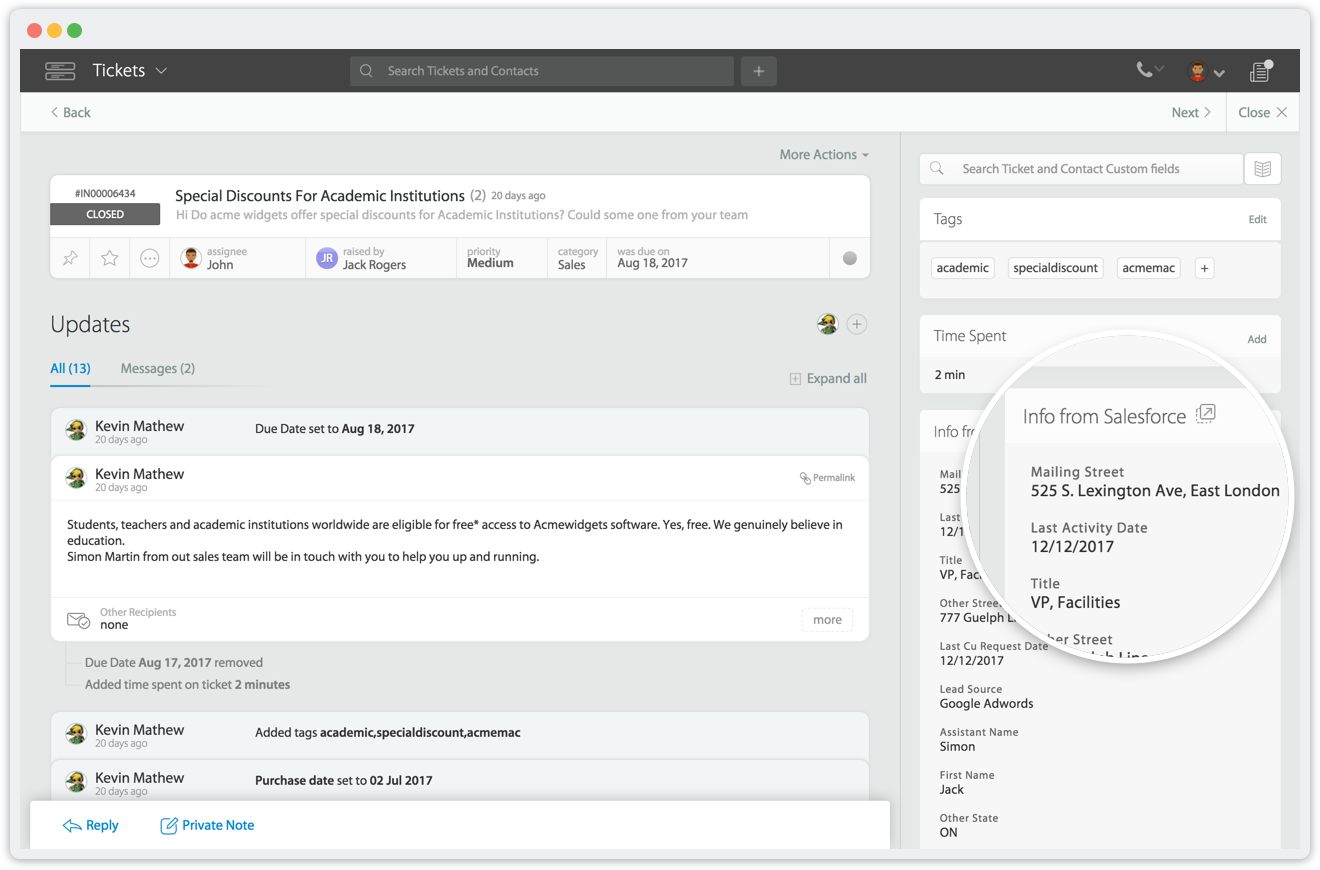
Task: Add a new tag with the plus button
Action: [x=1204, y=268]
